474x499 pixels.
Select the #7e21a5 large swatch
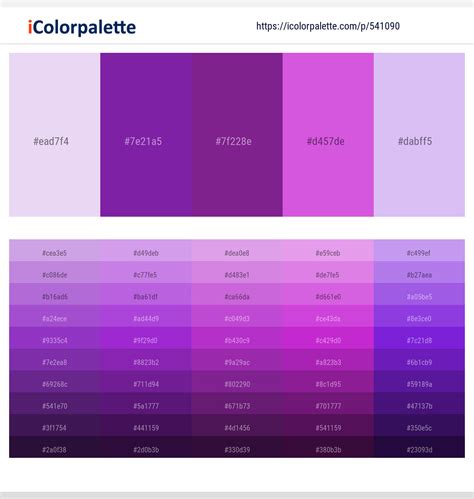pos(146,135)
